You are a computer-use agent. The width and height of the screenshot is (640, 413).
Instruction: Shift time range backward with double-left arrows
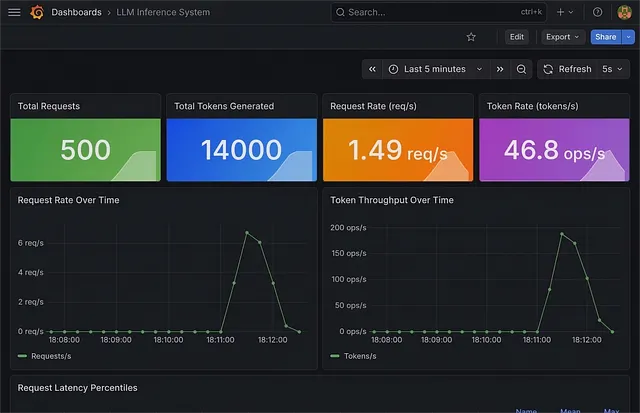pos(372,69)
